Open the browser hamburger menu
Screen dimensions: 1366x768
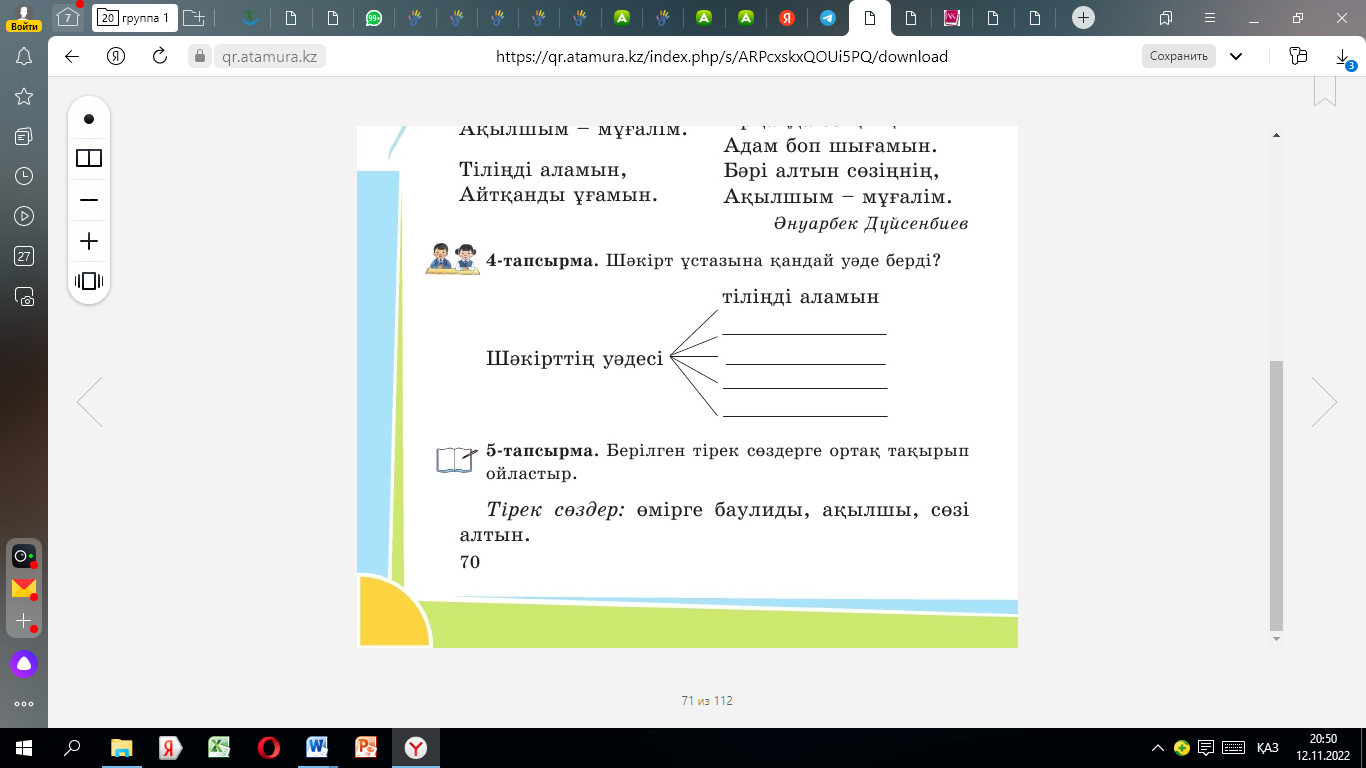1209,17
